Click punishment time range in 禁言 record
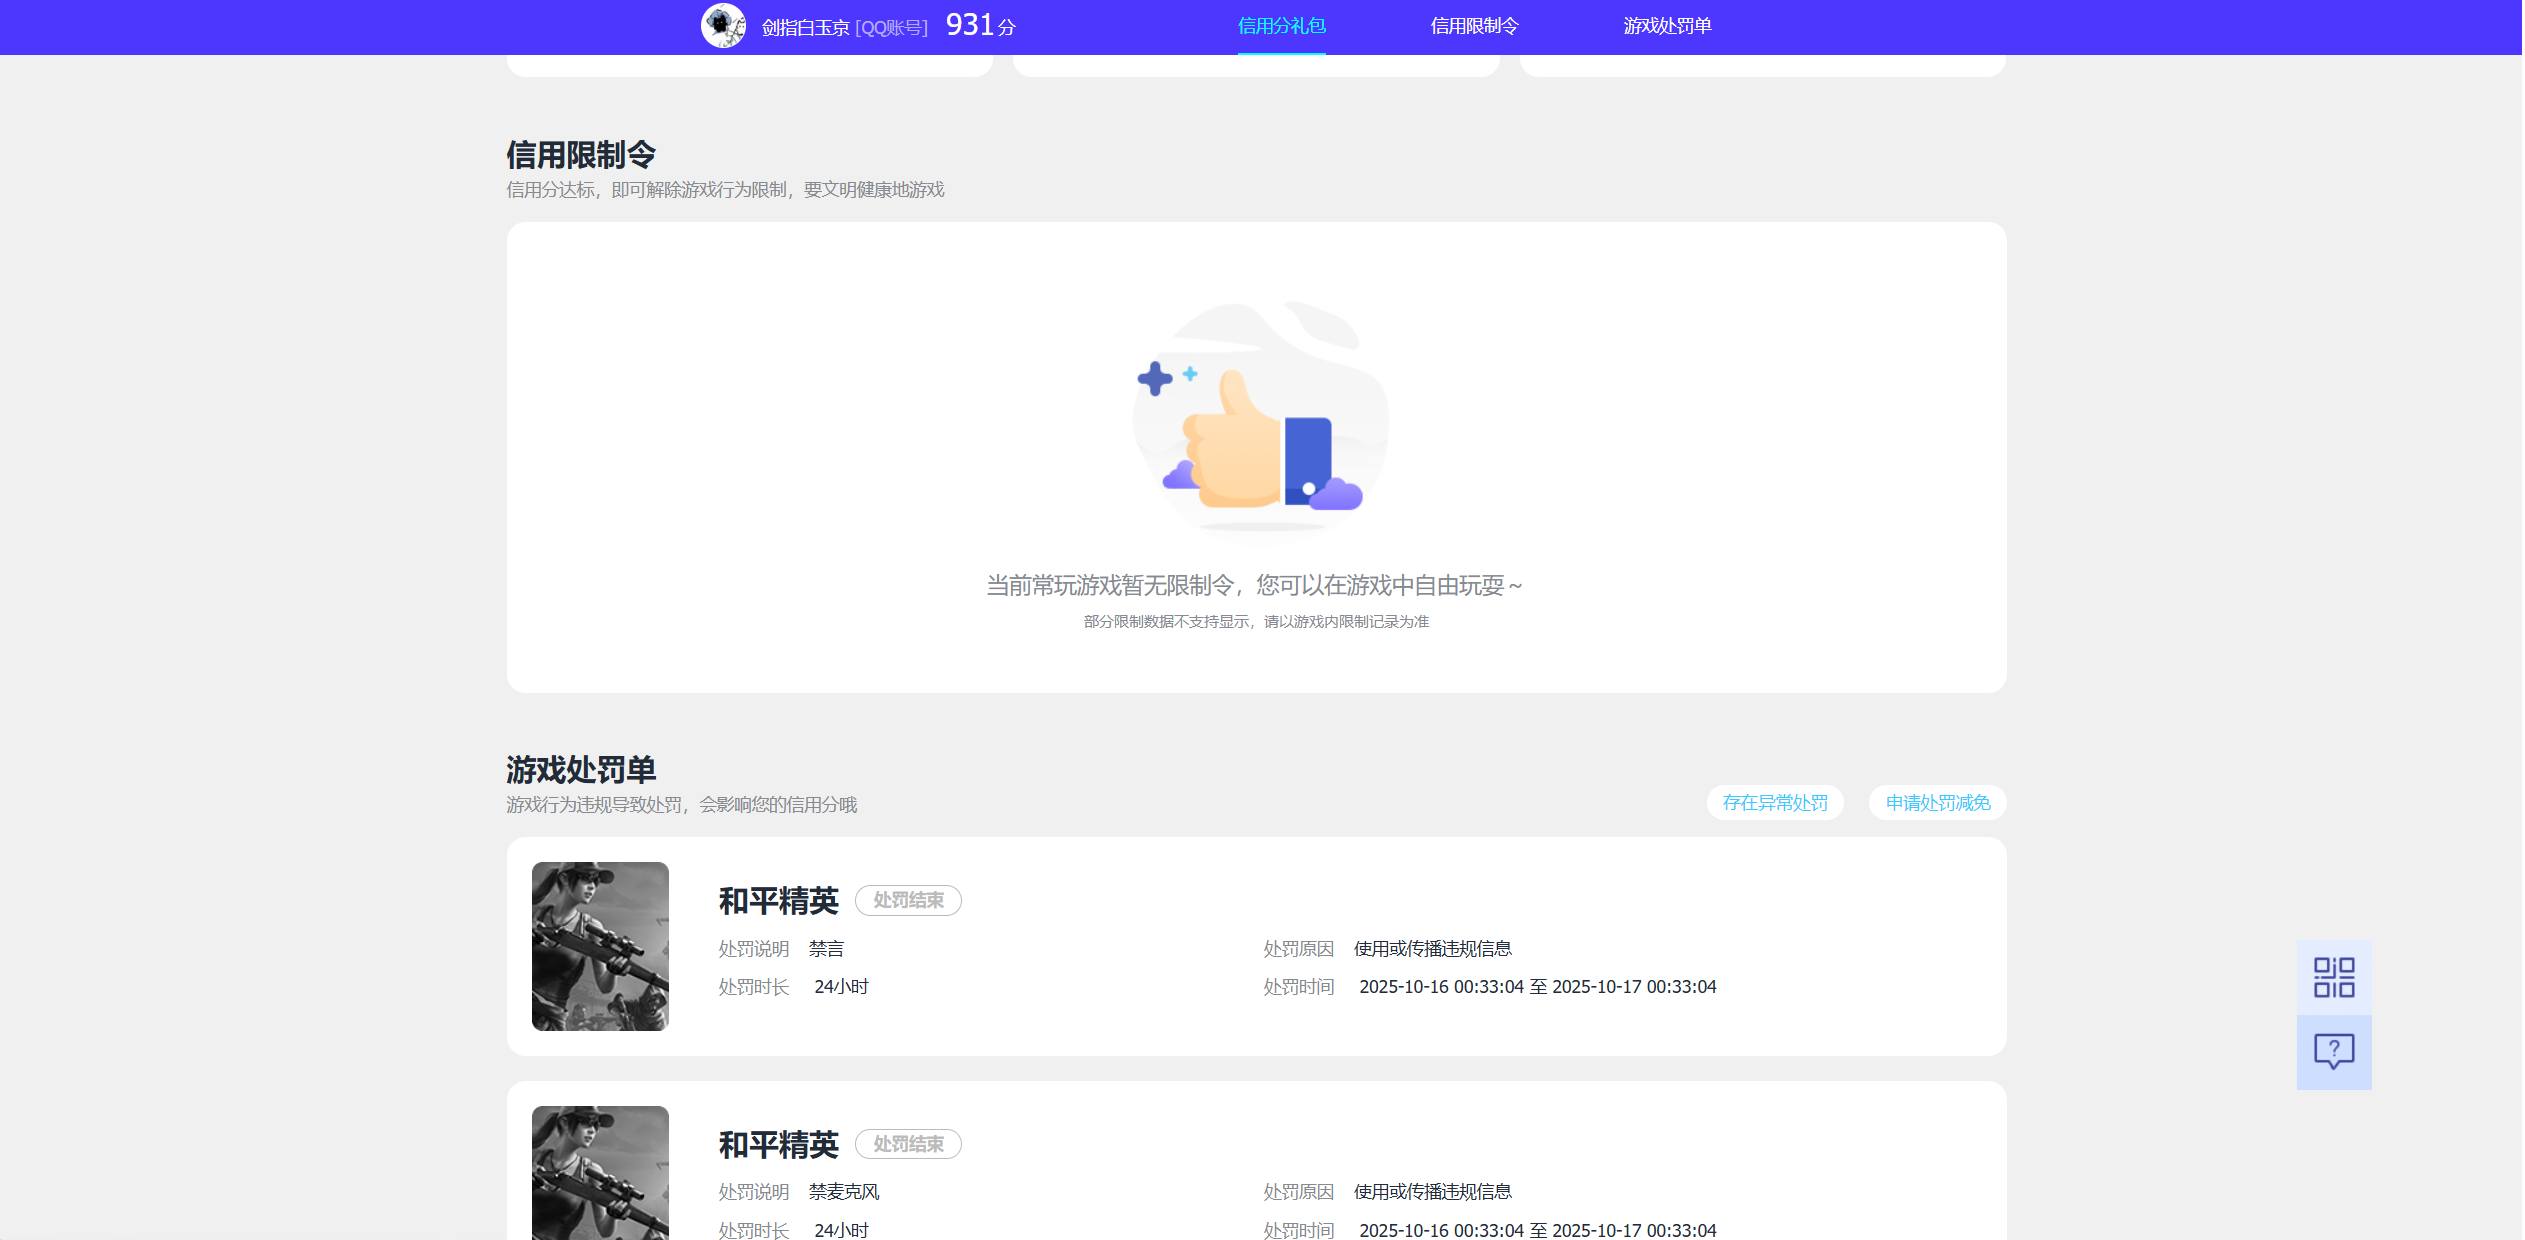 pyautogui.click(x=1537, y=987)
